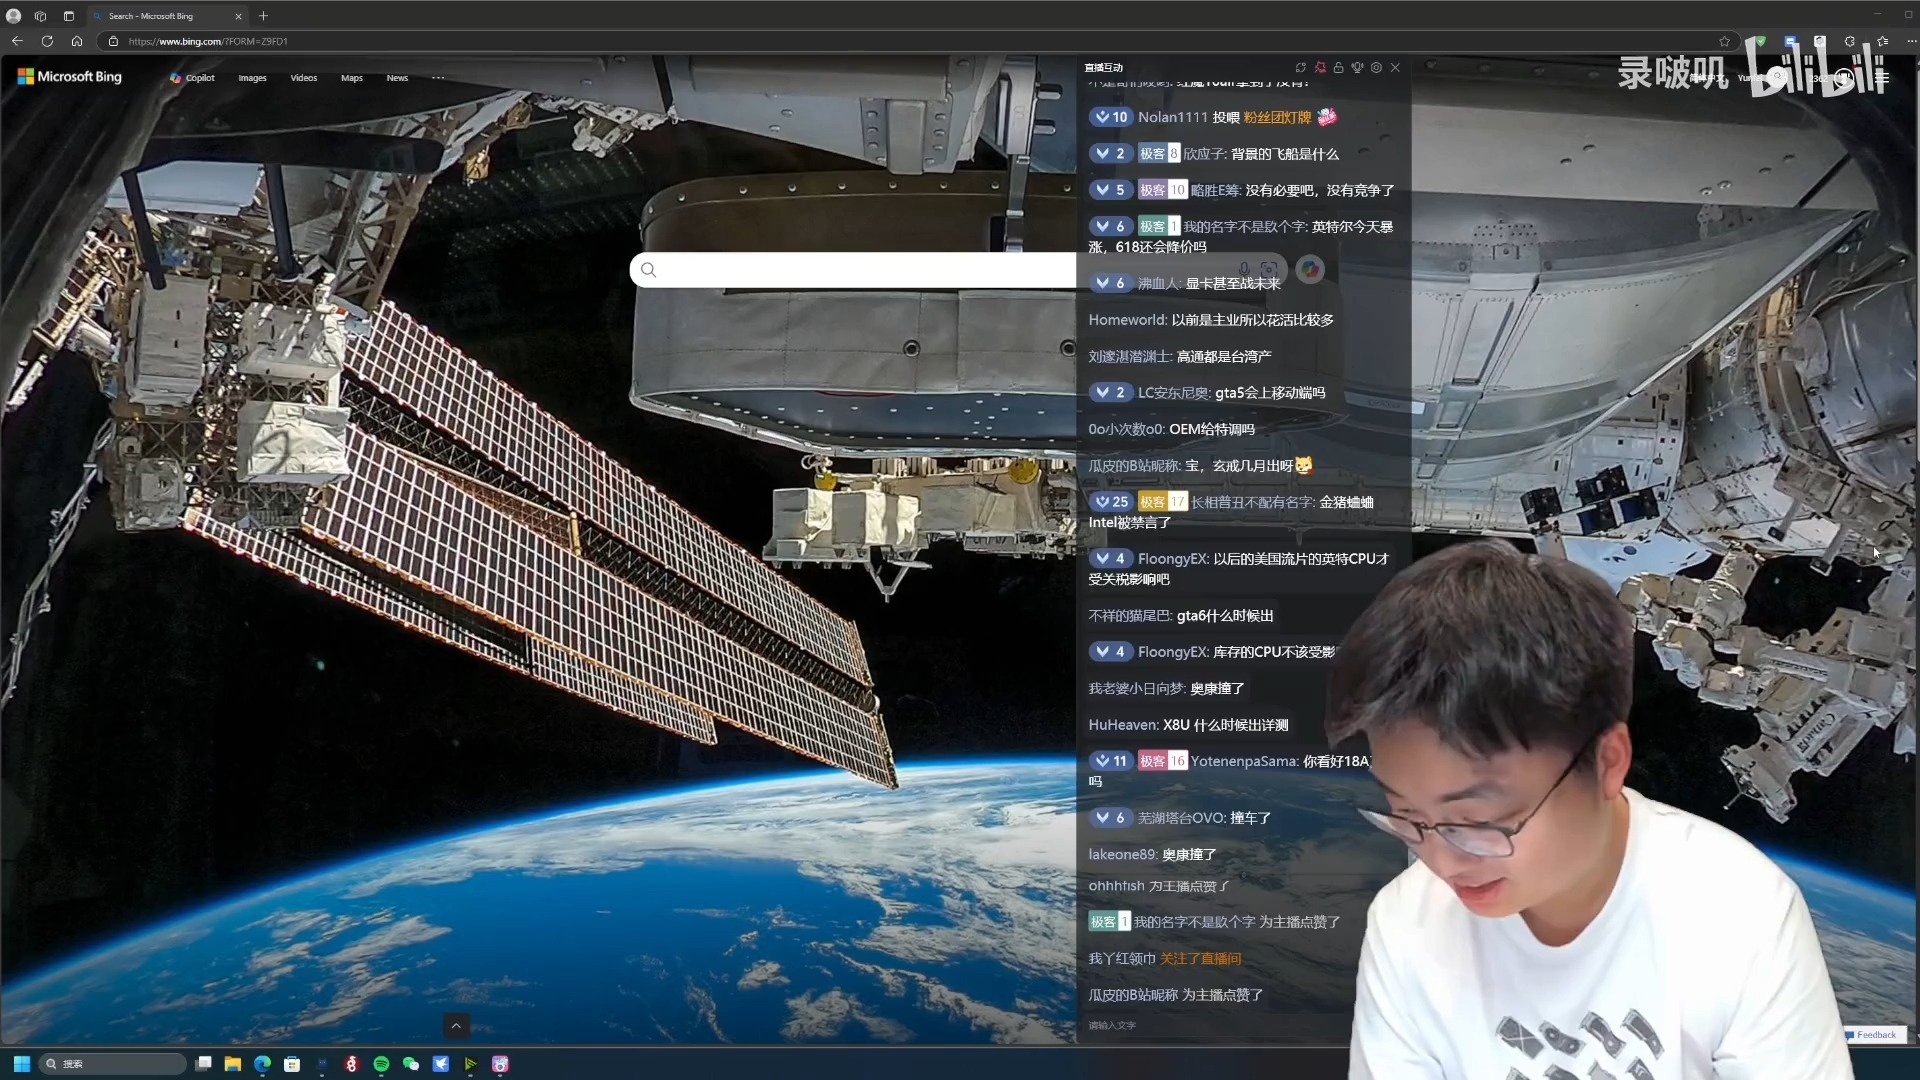
Task: Click the refresh icon in chat panel header
Action: [x=1300, y=68]
